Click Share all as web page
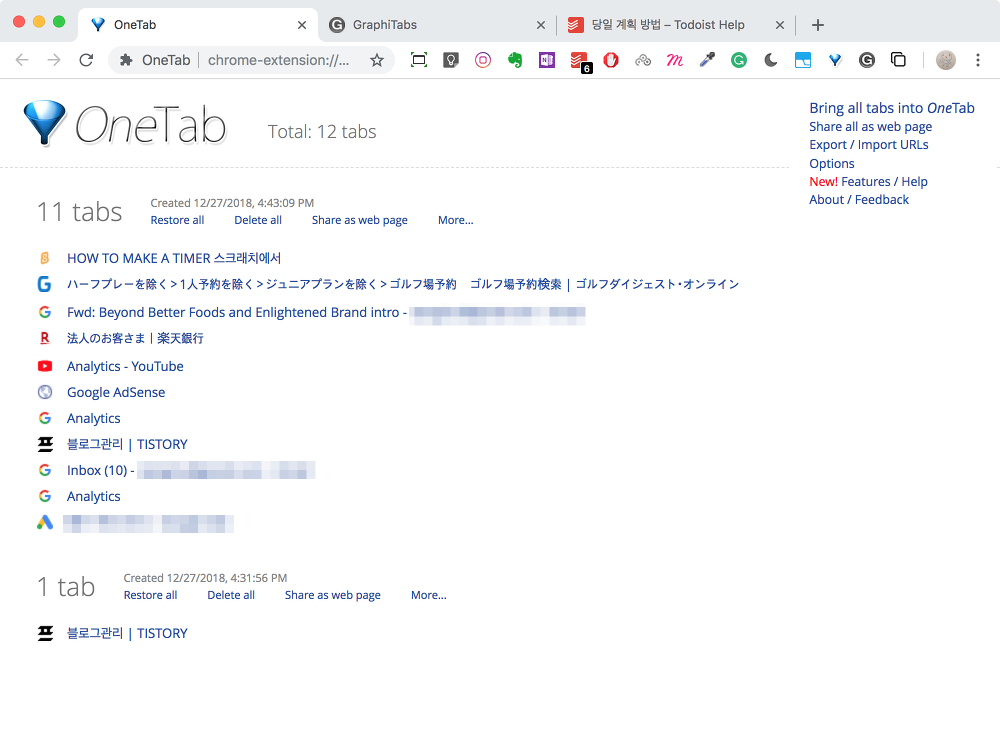The height and width of the screenshot is (750, 1000). 871,126
